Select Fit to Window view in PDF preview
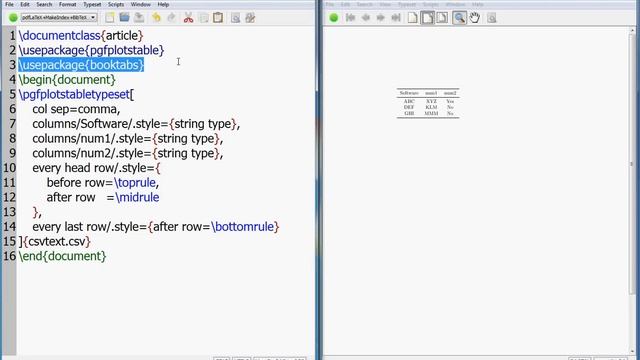This screenshot has height=360, width=640. click(442, 18)
